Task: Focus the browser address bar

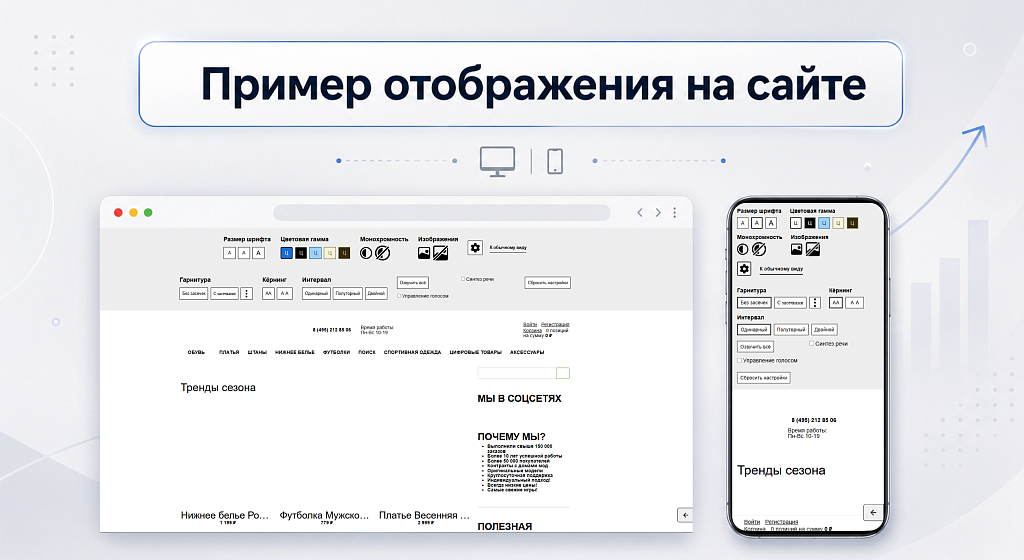Action: coord(441,213)
